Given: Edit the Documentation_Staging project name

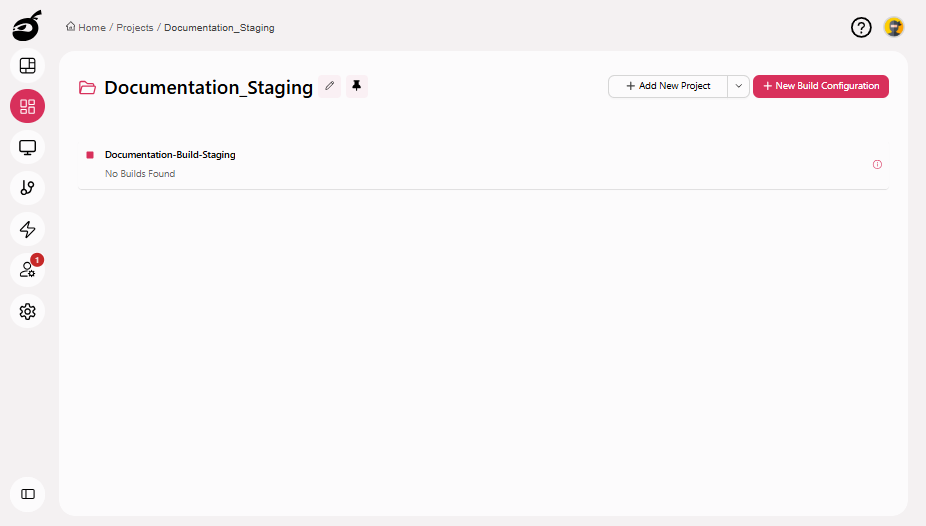Looking at the screenshot, I should pyautogui.click(x=330, y=86).
